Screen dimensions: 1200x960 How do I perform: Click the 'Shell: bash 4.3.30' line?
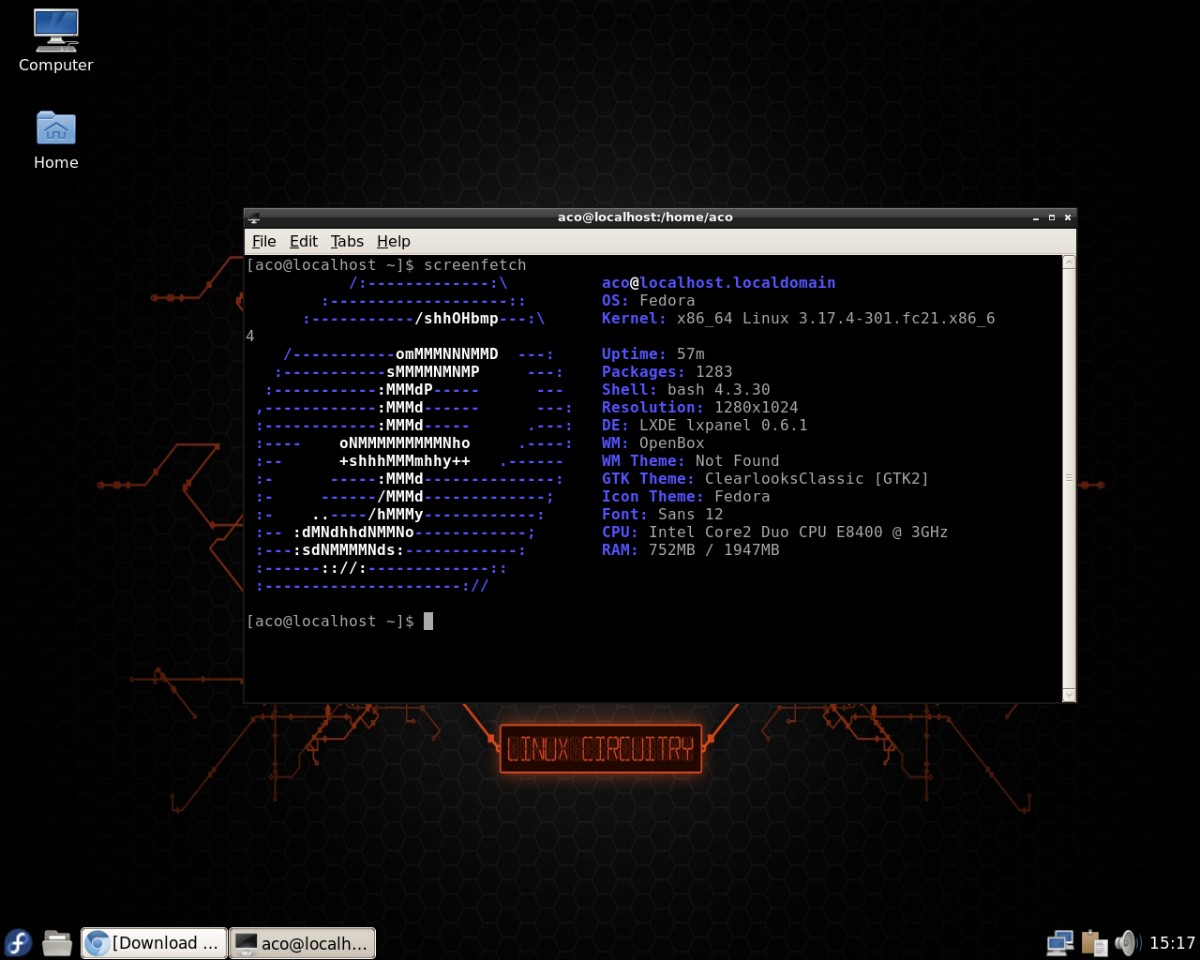pyautogui.click(x=686, y=390)
